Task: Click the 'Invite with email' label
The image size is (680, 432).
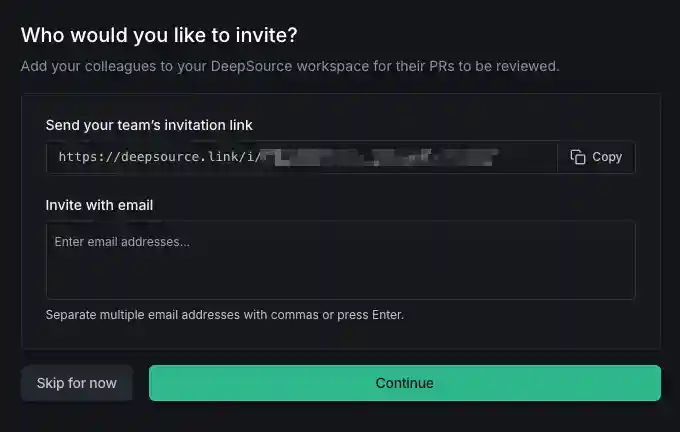Action: tap(99, 205)
